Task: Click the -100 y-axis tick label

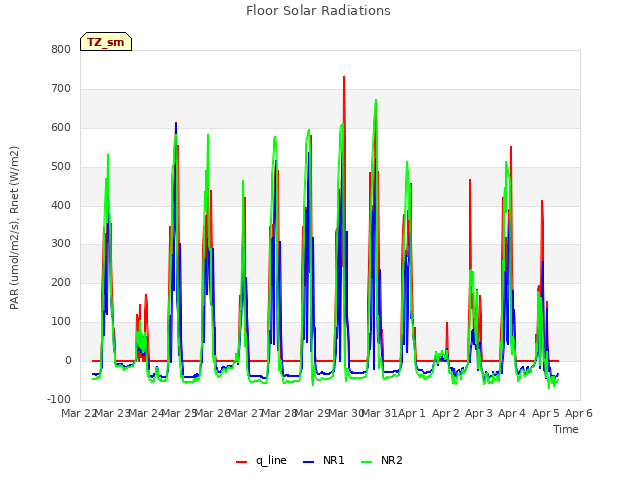Action: pyautogui.click(x=59, y=399)
